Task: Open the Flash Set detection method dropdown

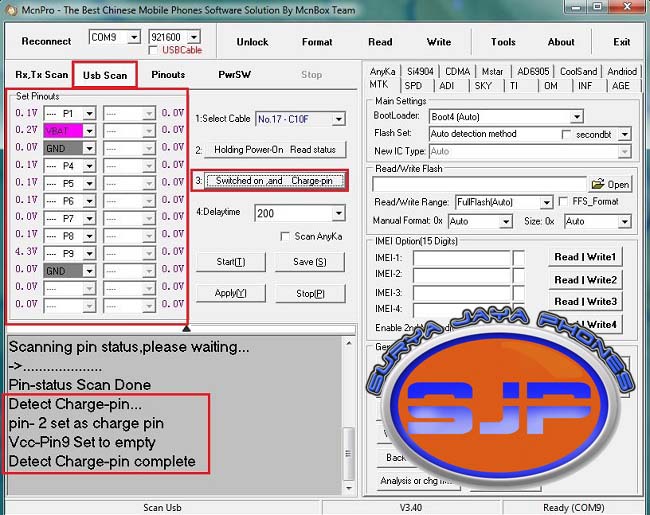Action: [x=624, y=134]
